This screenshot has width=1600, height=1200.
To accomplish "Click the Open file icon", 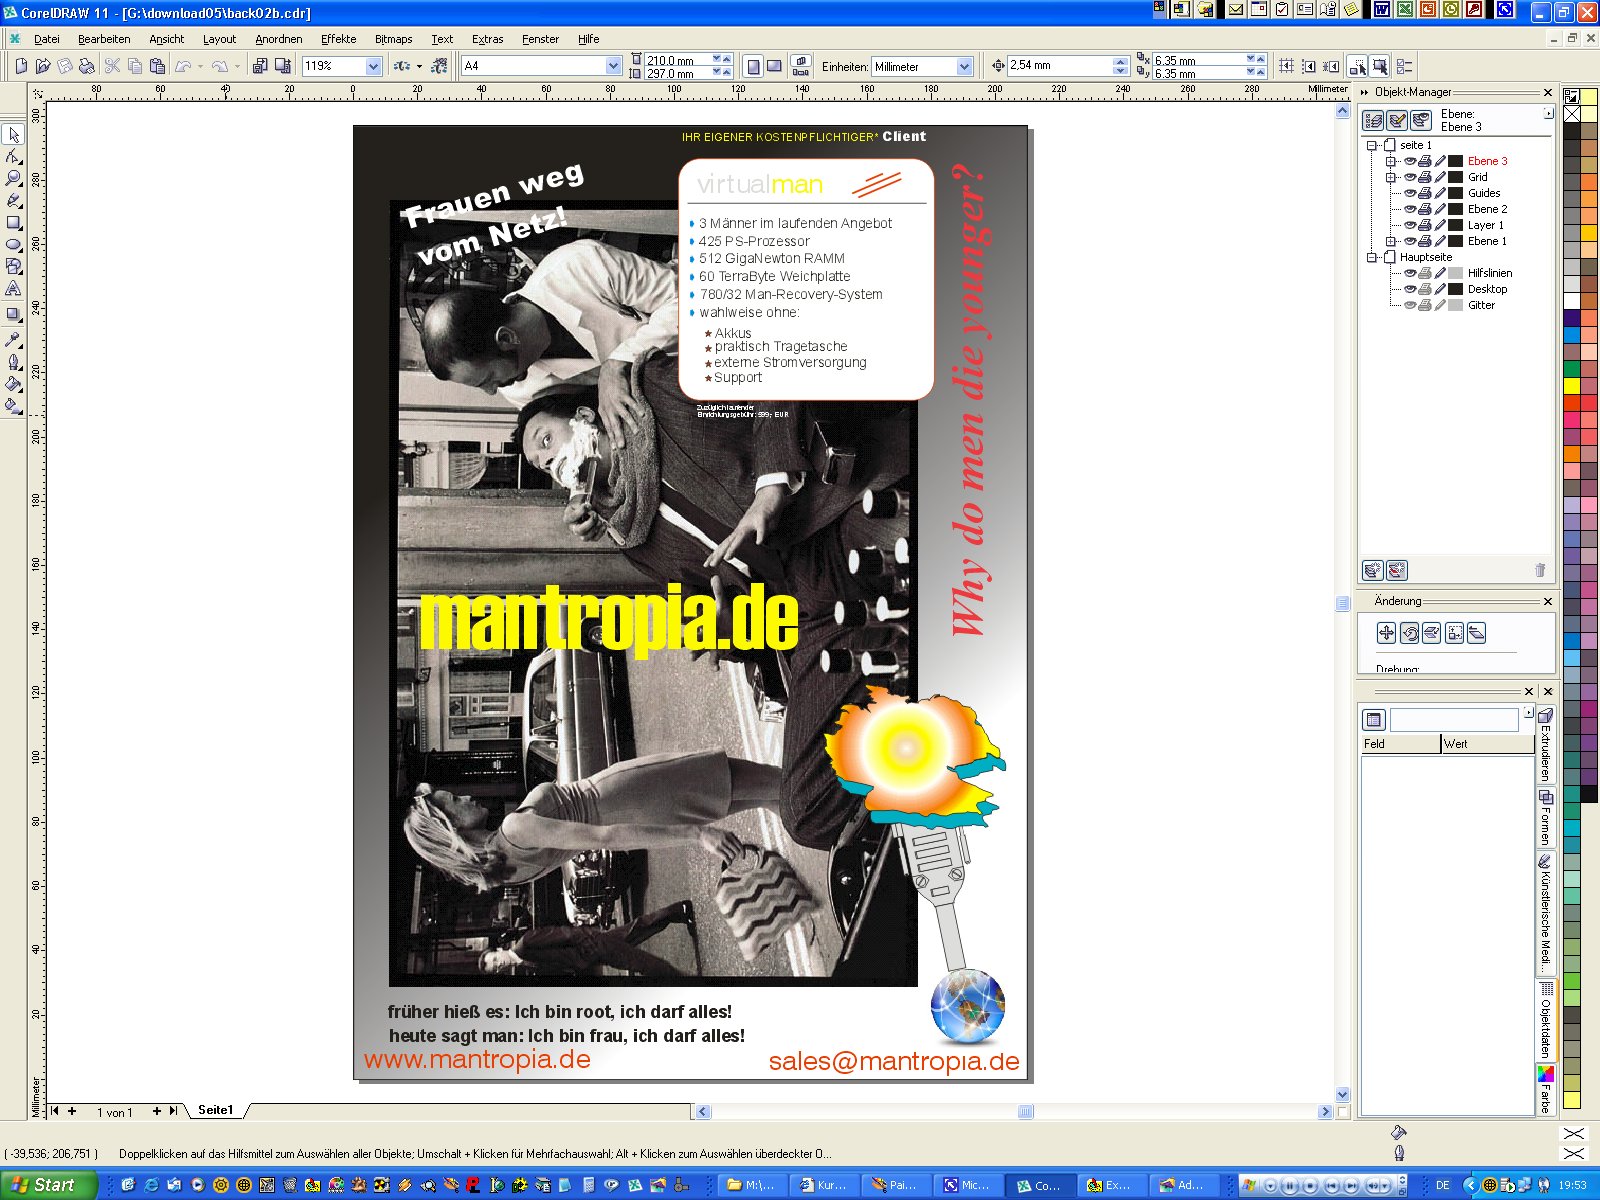I will (x=43, y=66).
